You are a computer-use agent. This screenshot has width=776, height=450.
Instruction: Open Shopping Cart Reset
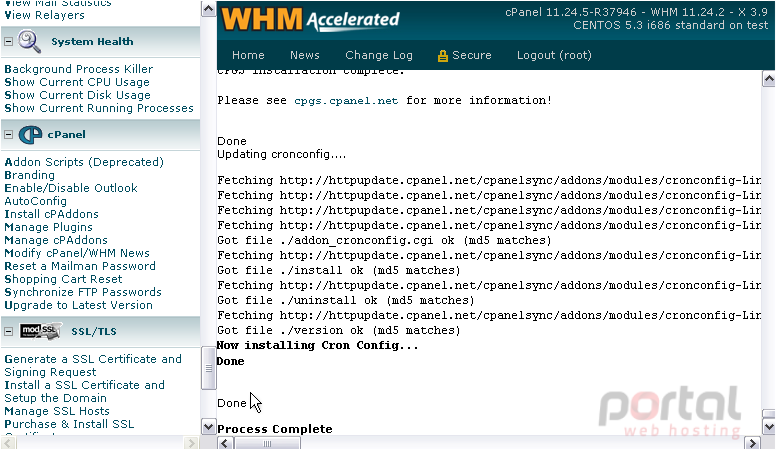pyautogui.click(x=63, y=279)
